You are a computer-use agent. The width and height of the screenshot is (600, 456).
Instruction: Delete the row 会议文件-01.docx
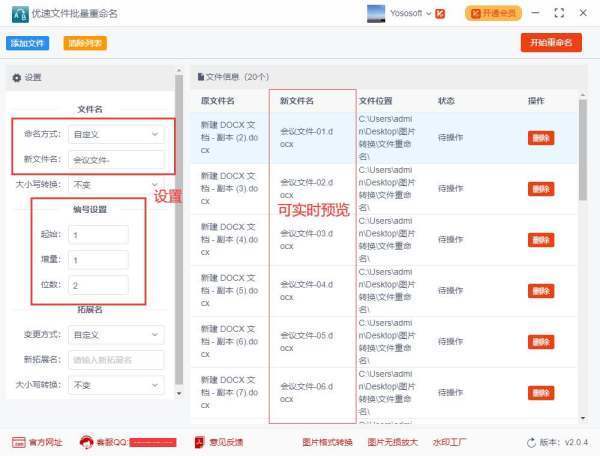coord(540,138)
